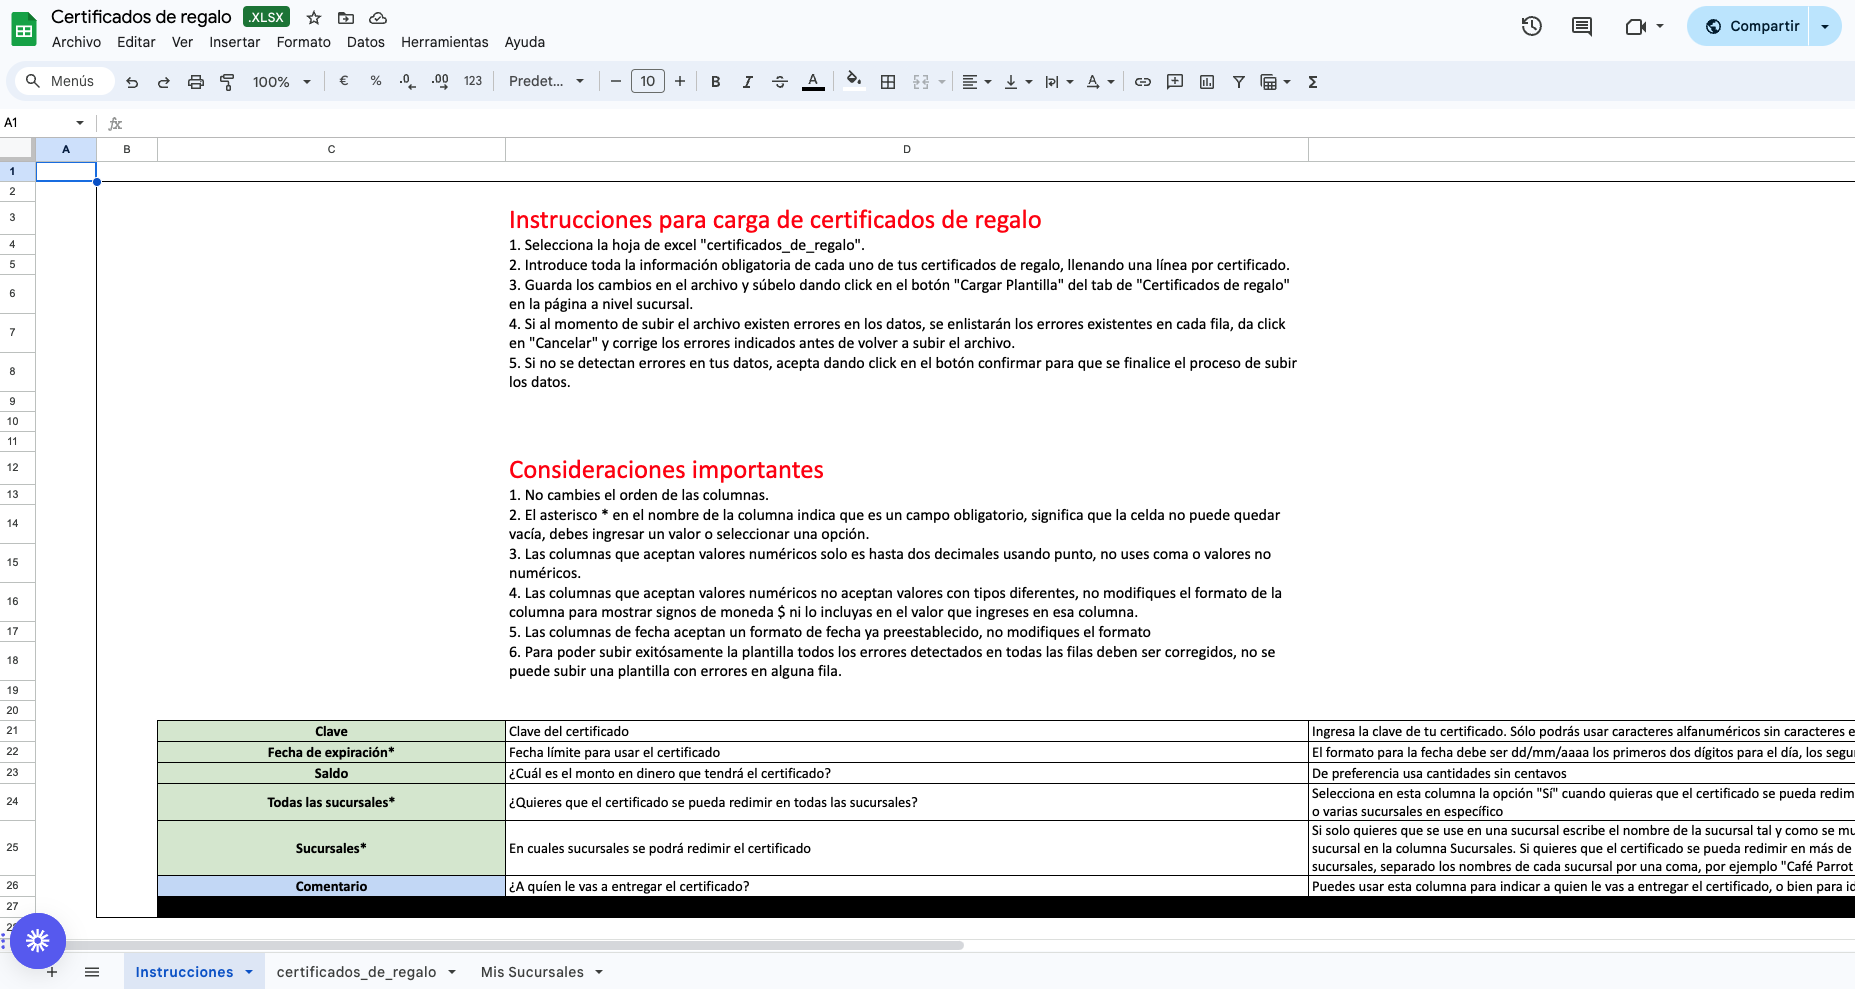The image size is (1855, 989).
Task: Format as currency with euro icon
Action: (x=344, y=81)
